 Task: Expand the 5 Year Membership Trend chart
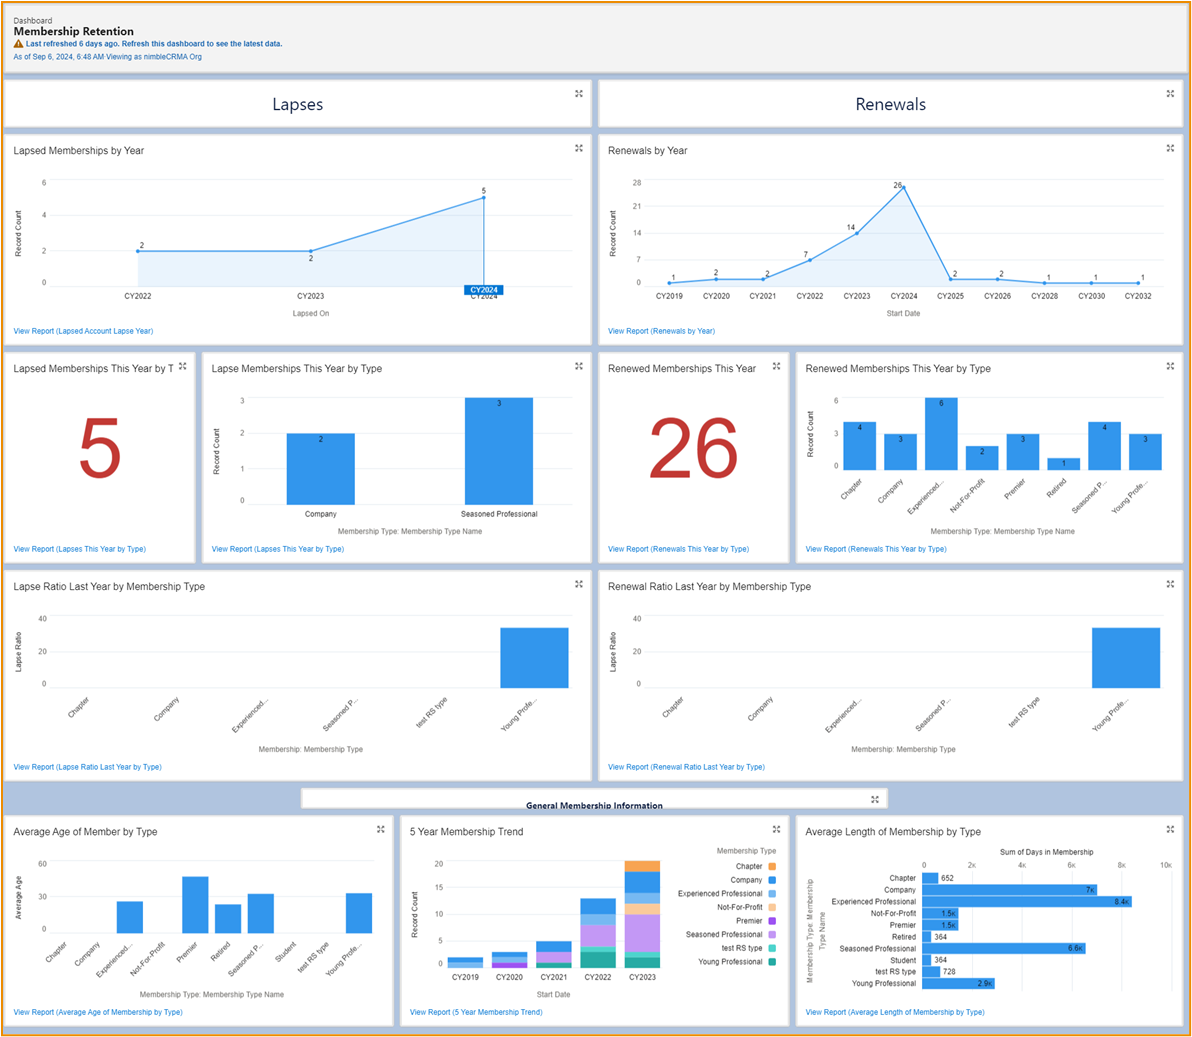(776, 830)
